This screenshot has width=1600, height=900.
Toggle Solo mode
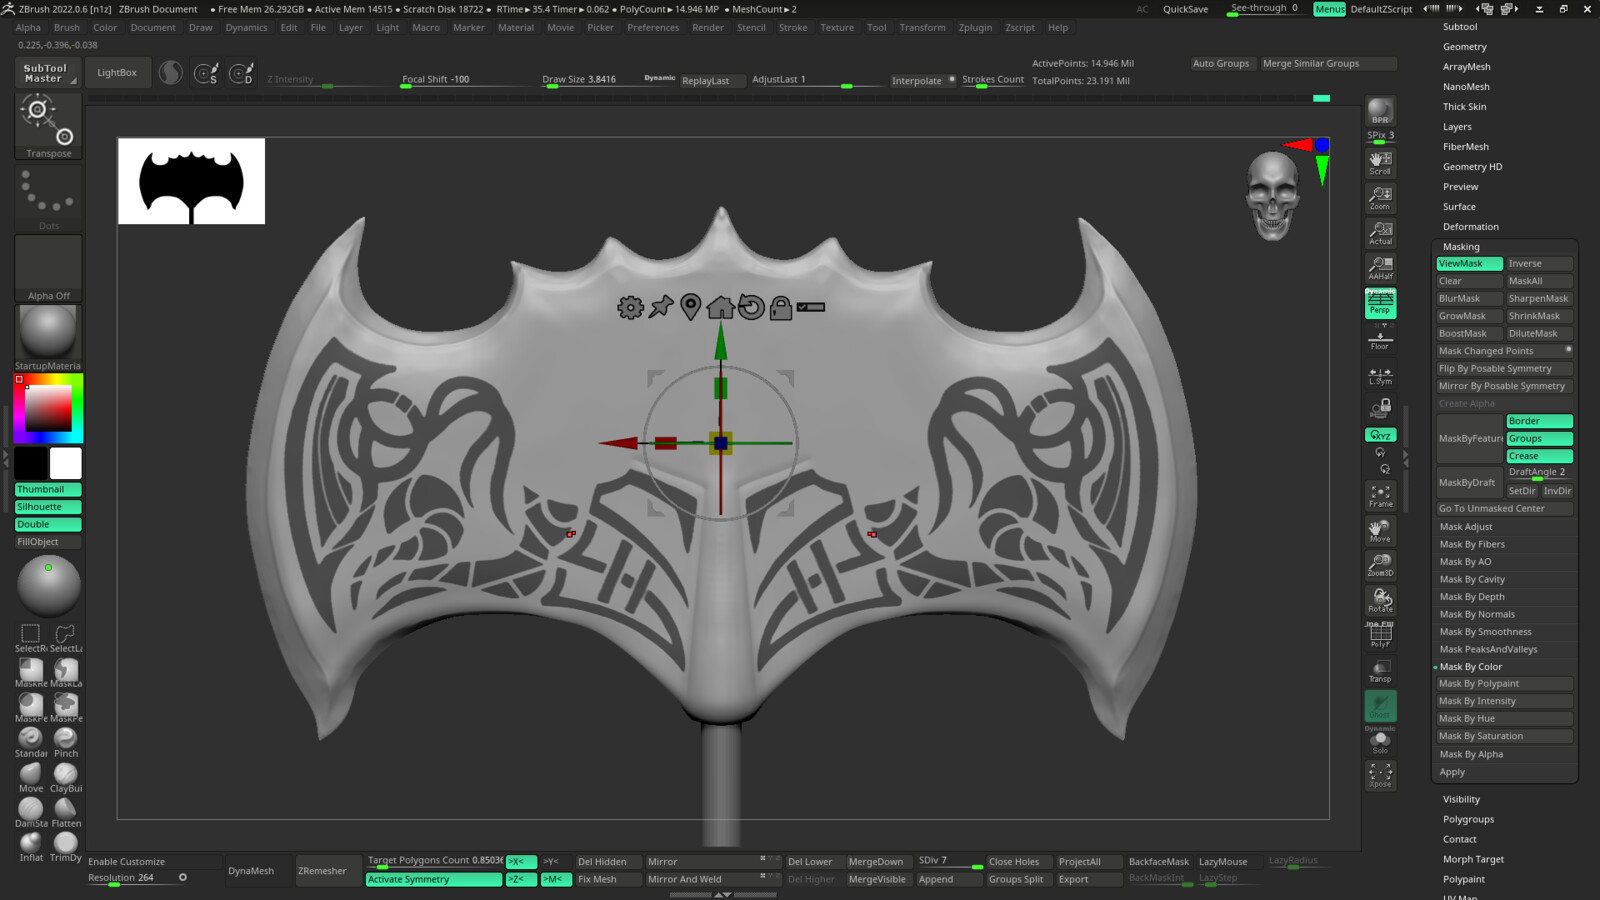1380,741
